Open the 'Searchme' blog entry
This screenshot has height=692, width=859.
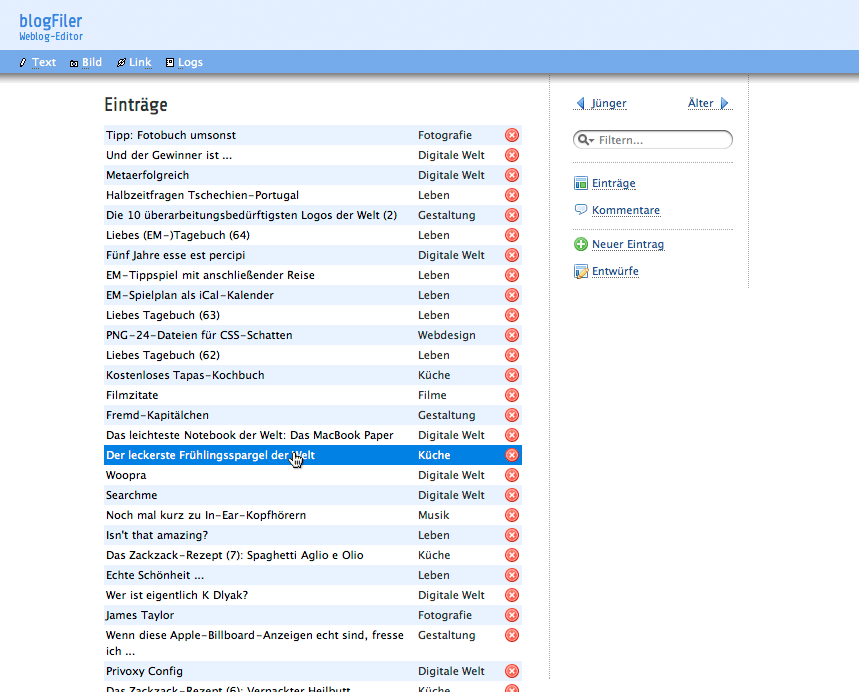132,495
